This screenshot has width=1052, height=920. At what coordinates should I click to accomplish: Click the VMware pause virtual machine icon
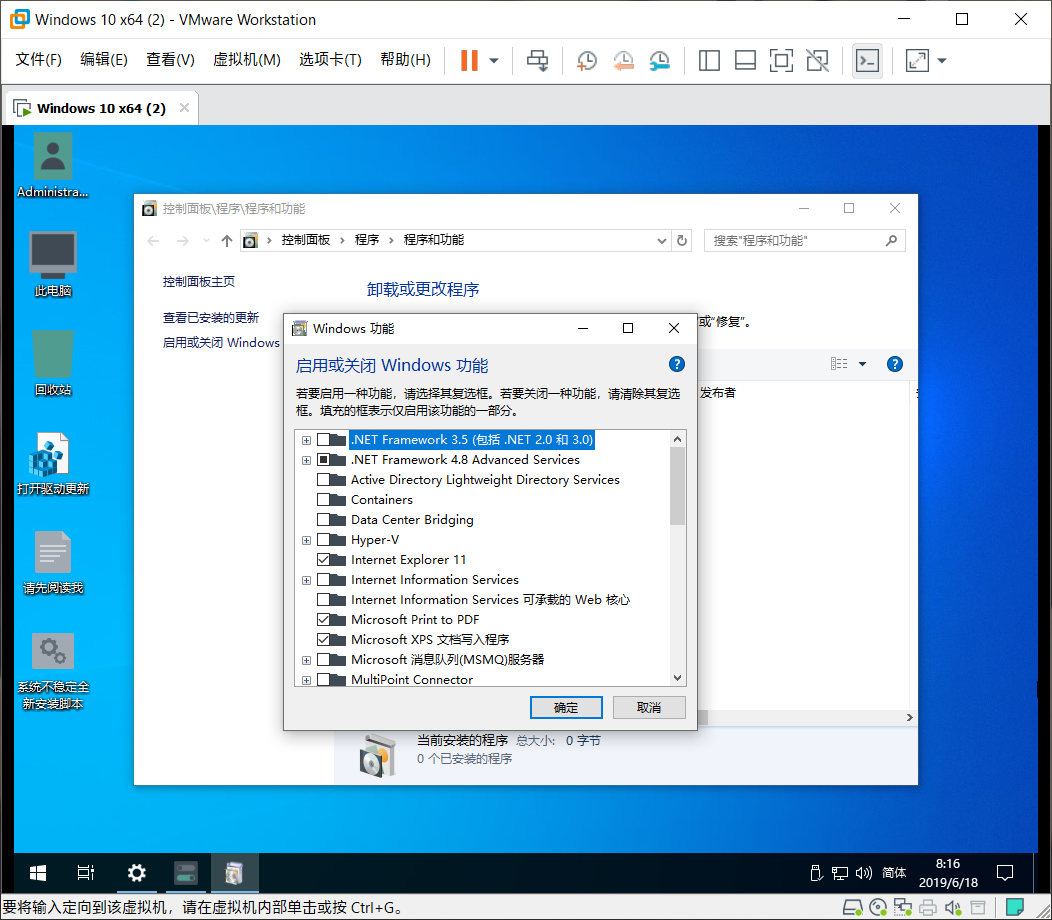(469, 60)
